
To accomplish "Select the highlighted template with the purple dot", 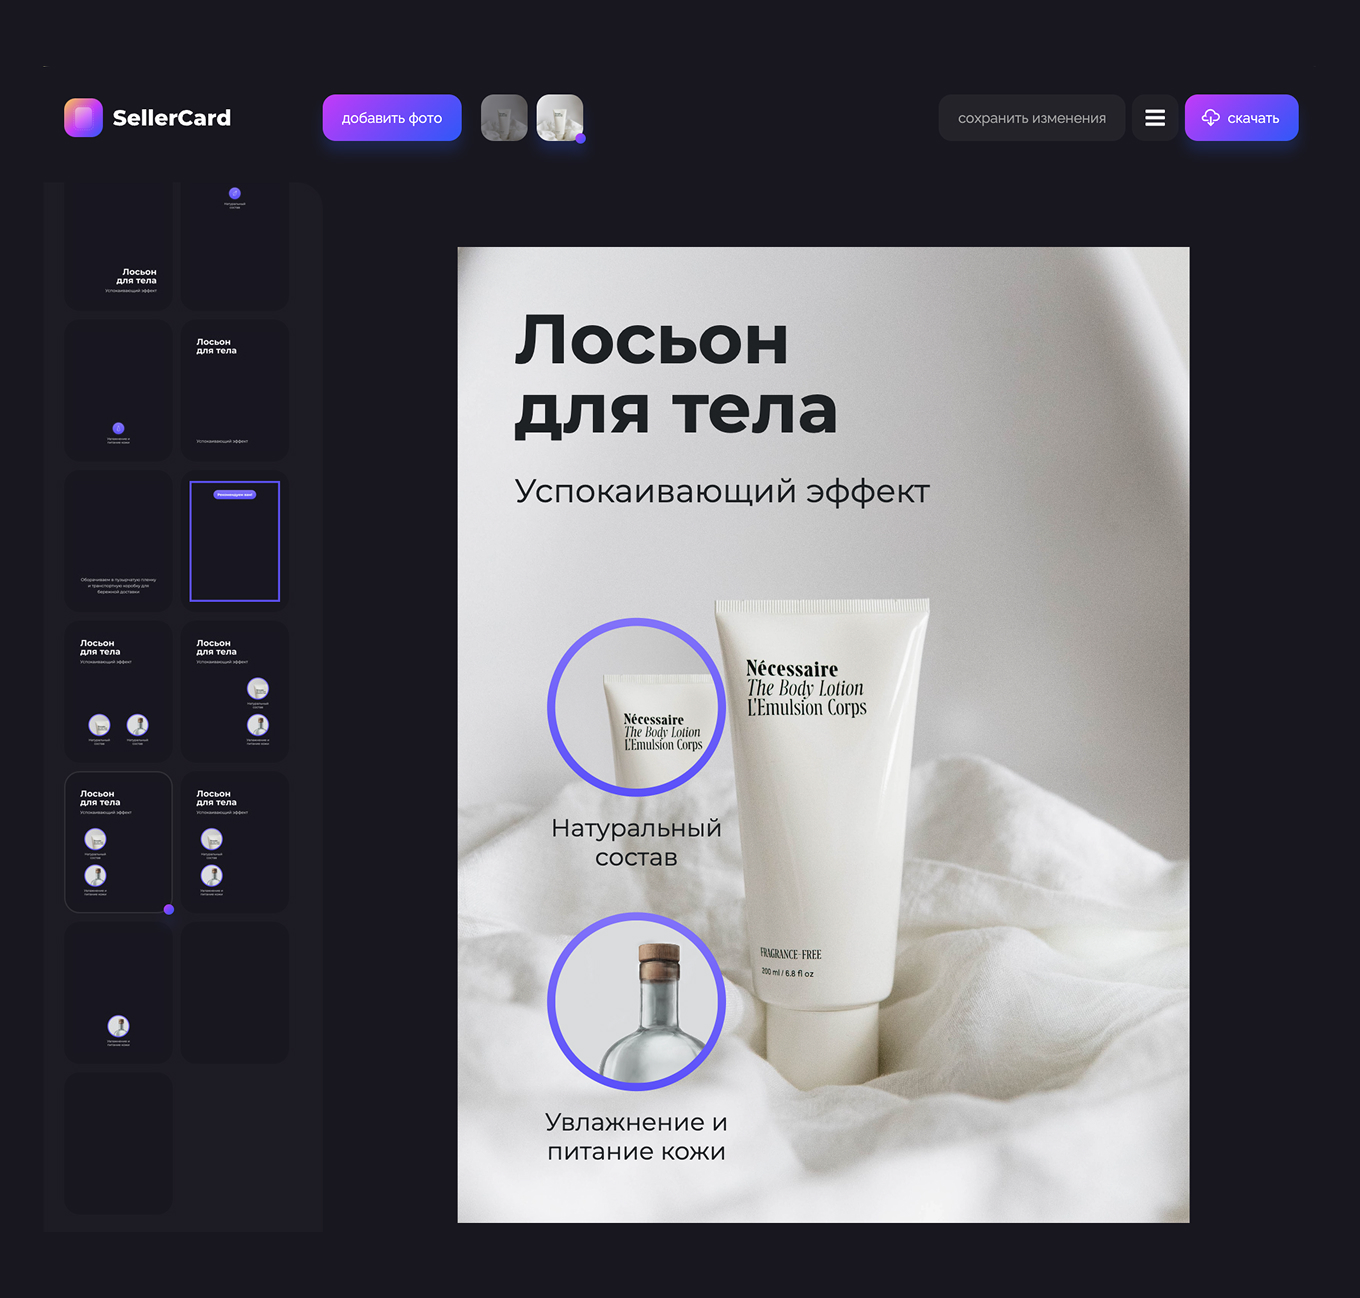I will click(118, 842).
